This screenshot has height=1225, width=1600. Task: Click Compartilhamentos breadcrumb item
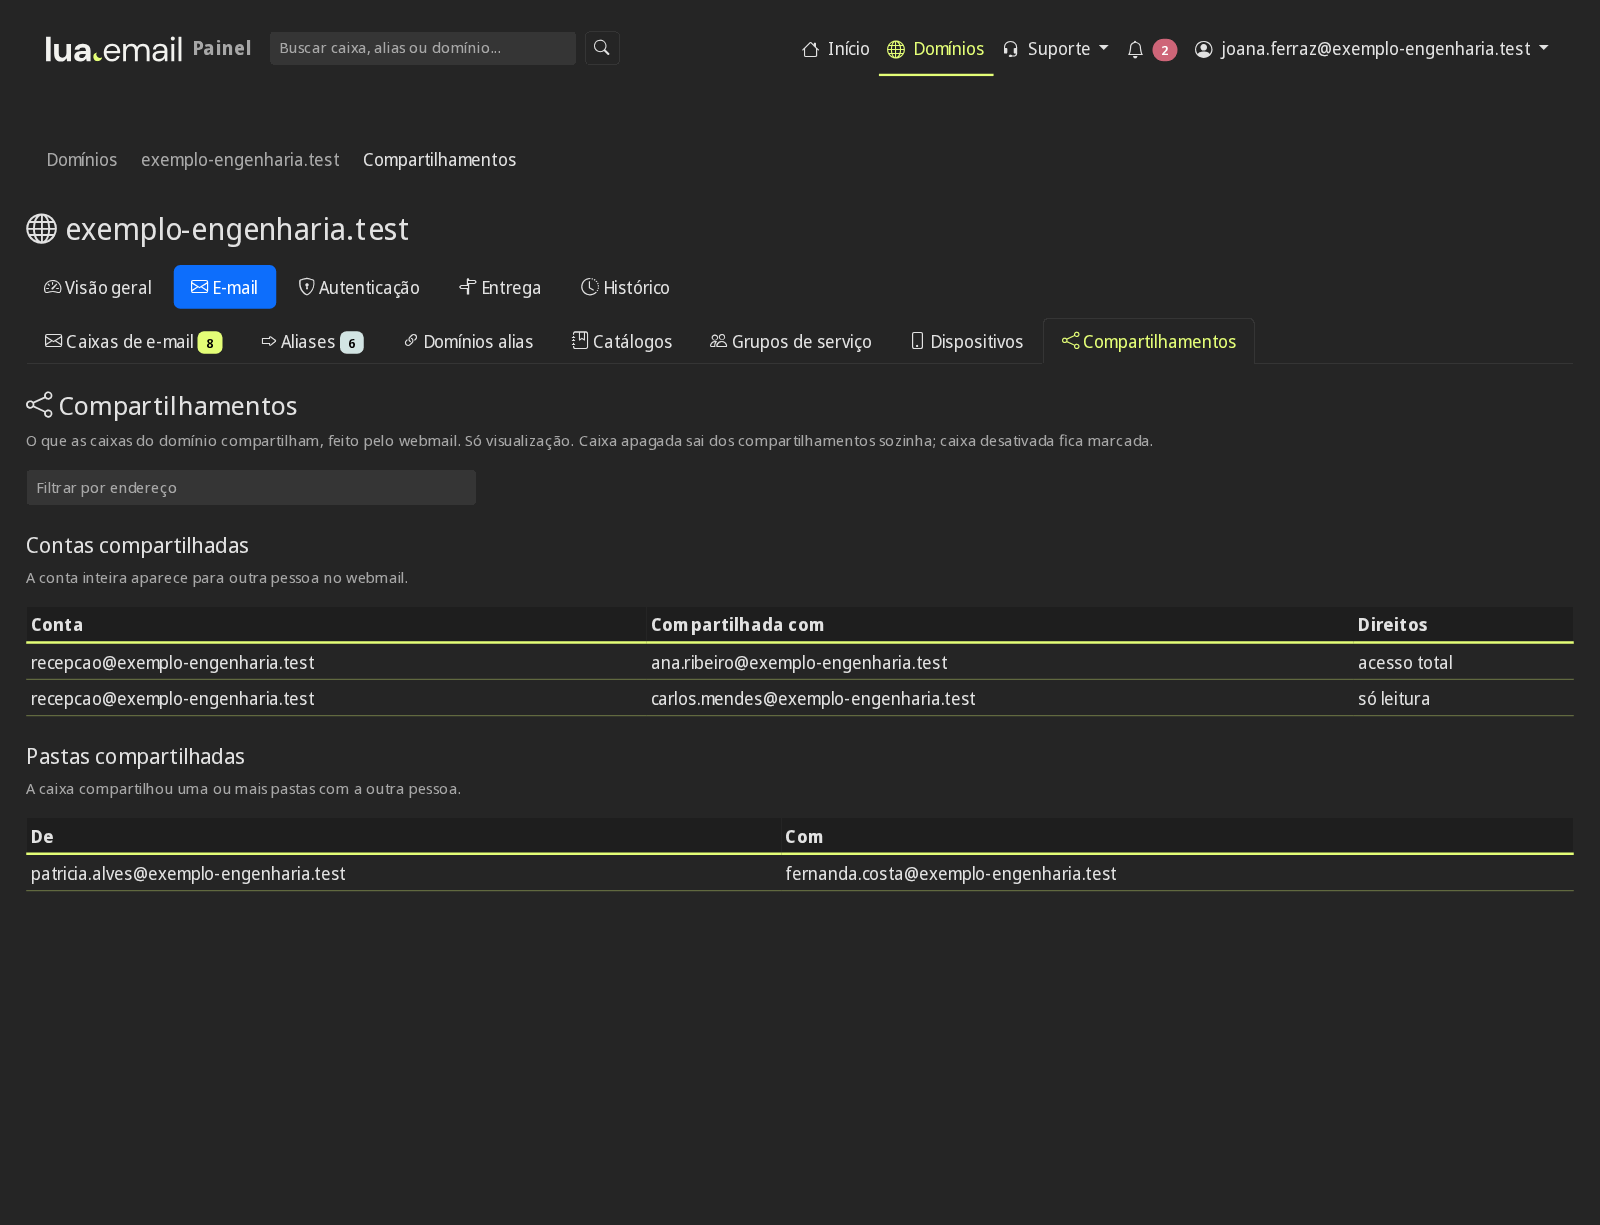(x=439, y=160)
